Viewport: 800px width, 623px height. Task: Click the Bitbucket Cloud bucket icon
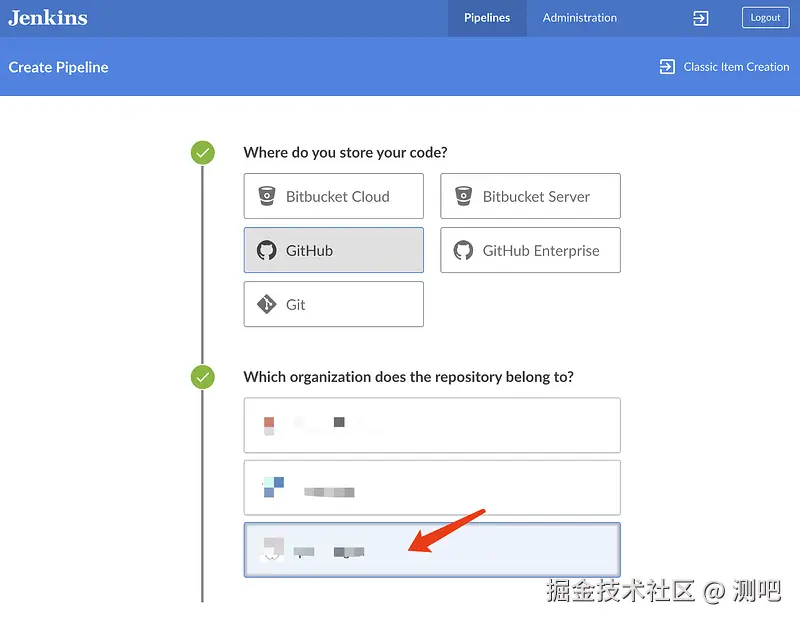(x=267, y=196)
